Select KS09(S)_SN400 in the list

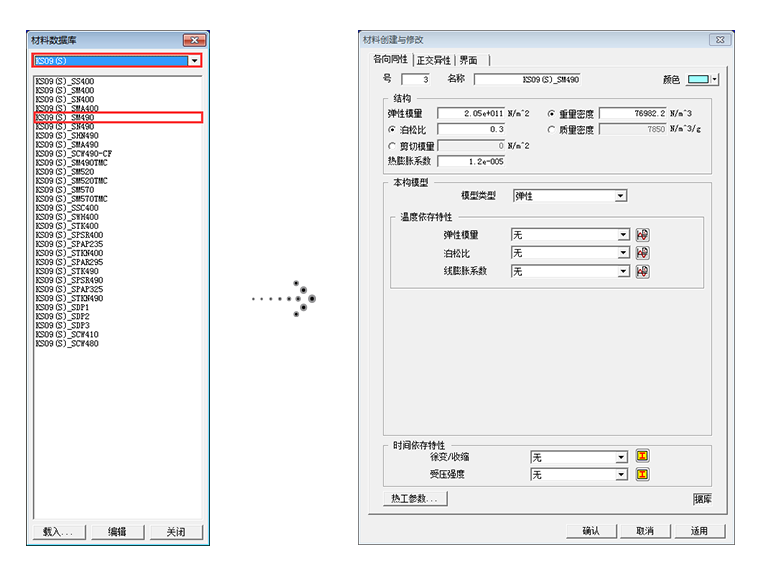coord(64,99)
